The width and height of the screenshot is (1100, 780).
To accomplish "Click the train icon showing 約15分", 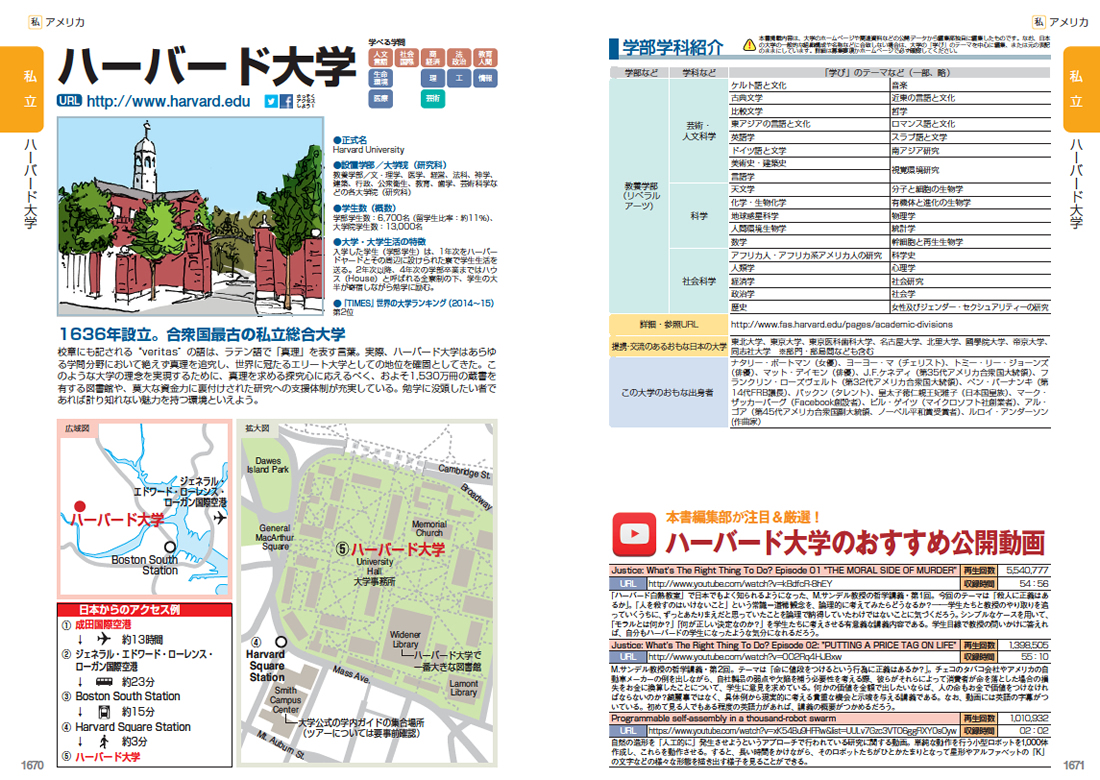I will tap(102, 712).
